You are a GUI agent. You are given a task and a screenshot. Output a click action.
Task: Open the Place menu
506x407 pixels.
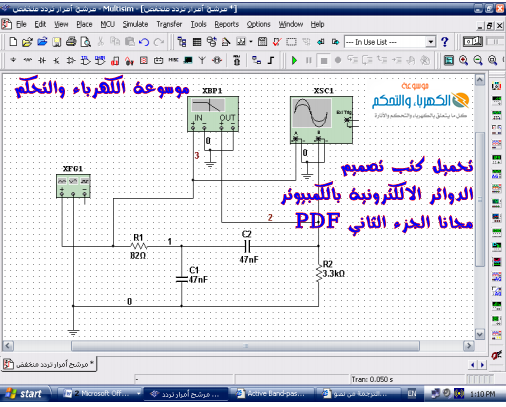pyautogui.click(x=84, y=24)
